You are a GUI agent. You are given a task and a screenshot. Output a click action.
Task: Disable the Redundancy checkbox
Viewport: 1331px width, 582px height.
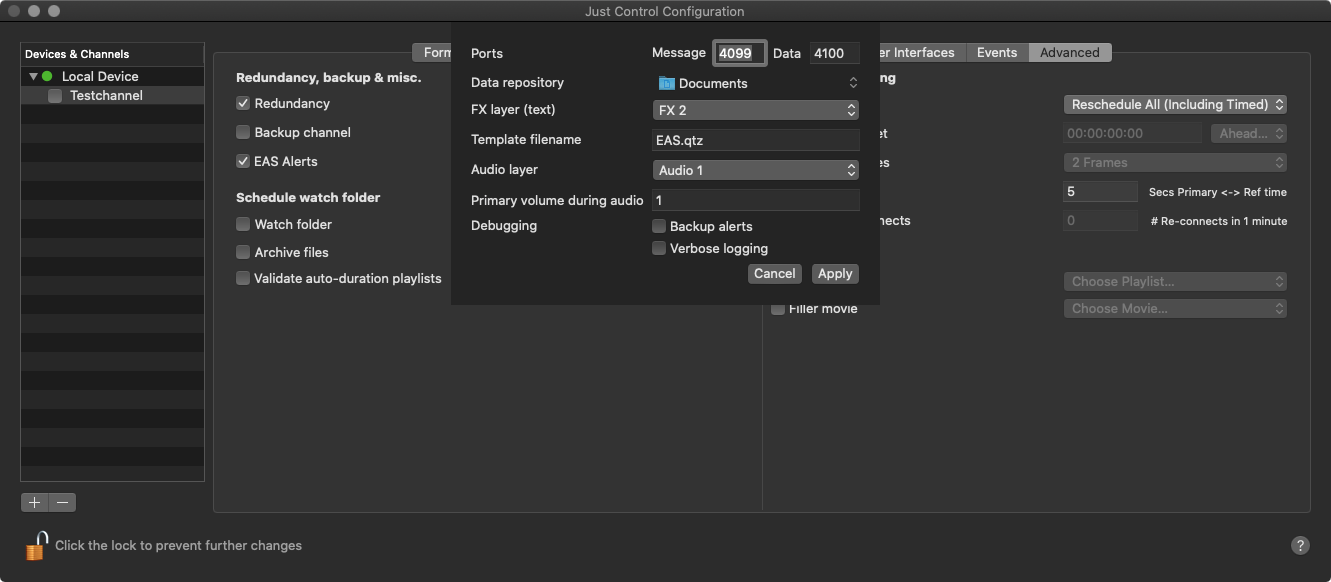(x=243, y=103)
